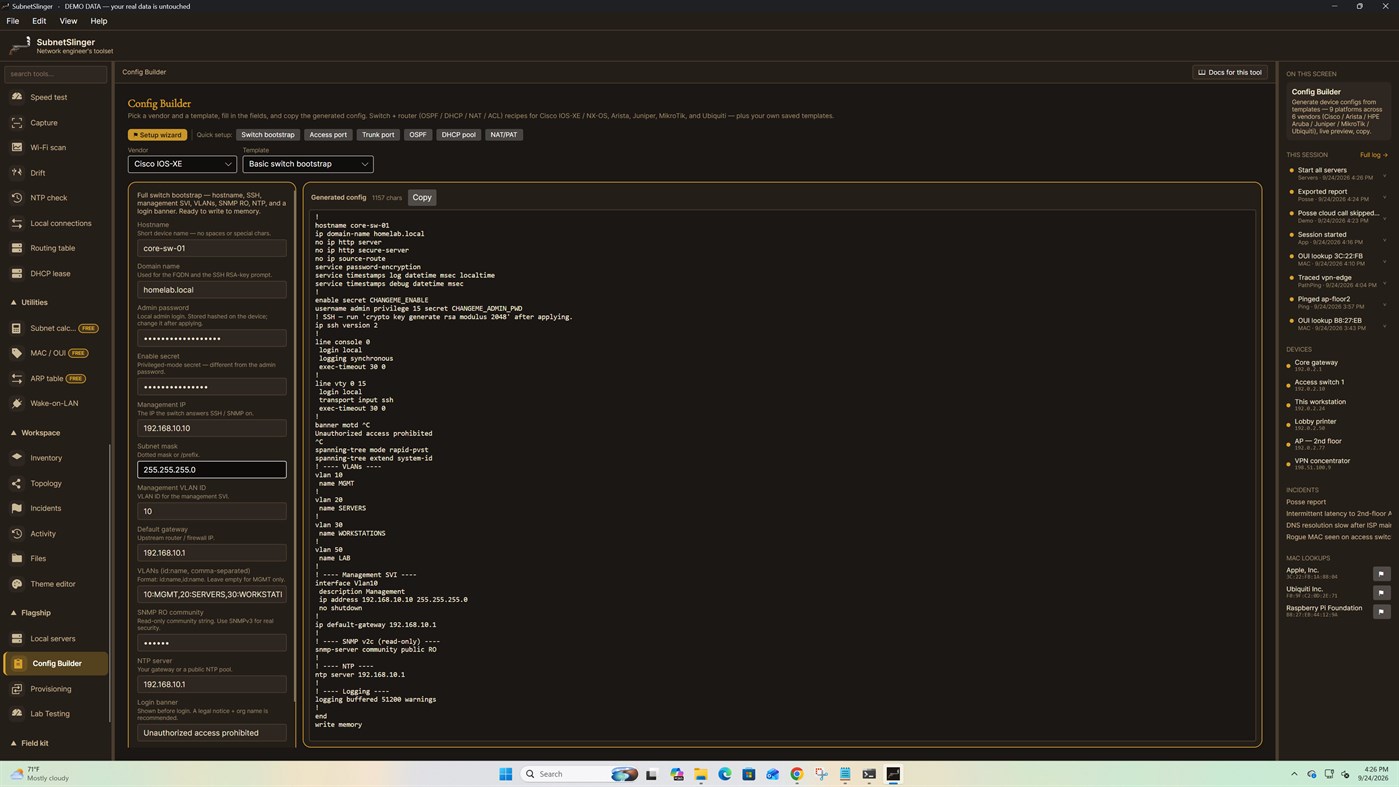Launch the Setup wizard
Viewport: 1399px width, 787px height.
coord(157,135)
